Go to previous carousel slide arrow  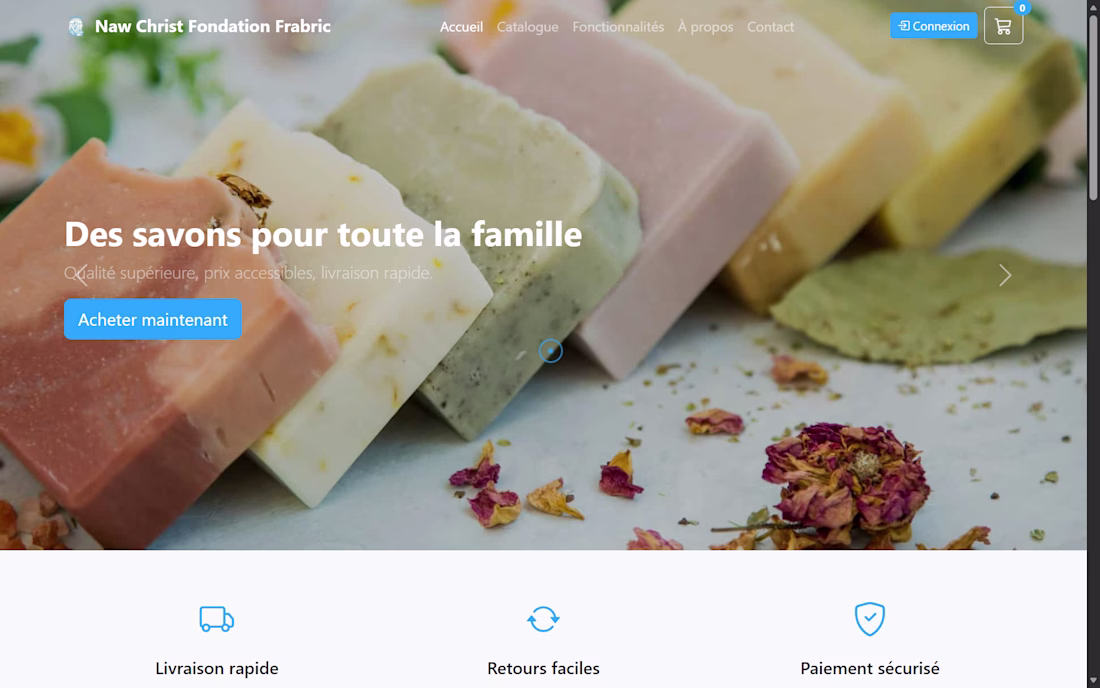pyautogui.click(x=81, y=275)
